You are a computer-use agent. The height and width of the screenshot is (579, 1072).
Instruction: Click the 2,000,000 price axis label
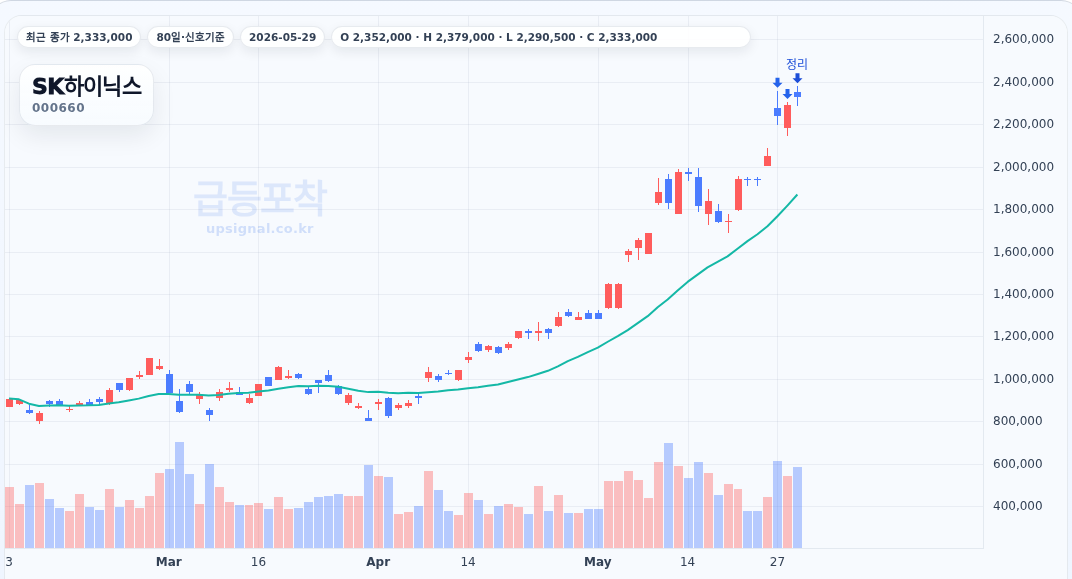click(x=1023, y=167)
